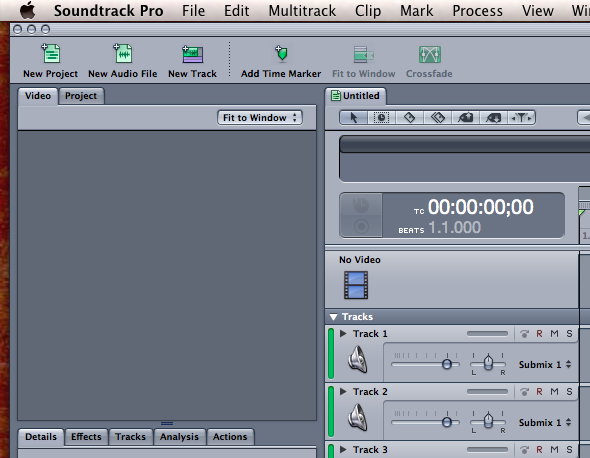590x458 pixels.
Task: Click the record circle in timecode display
Action: (361, 227)
